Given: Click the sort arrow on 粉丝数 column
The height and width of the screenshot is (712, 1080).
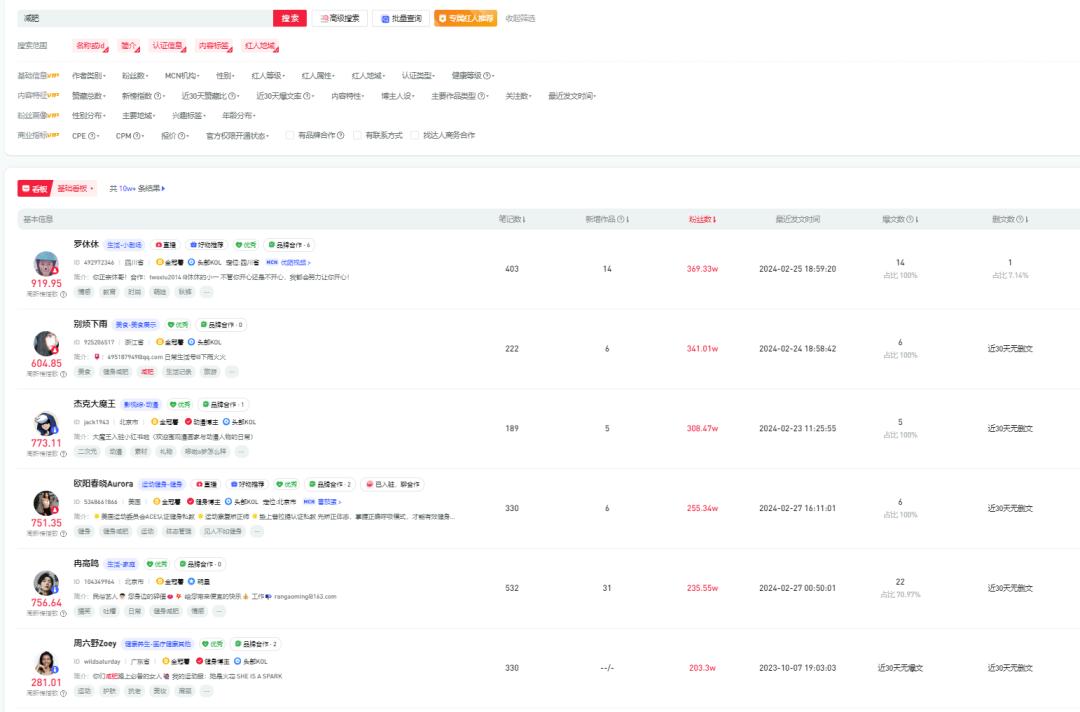Looking at the screenshot, I should (714, 219).
